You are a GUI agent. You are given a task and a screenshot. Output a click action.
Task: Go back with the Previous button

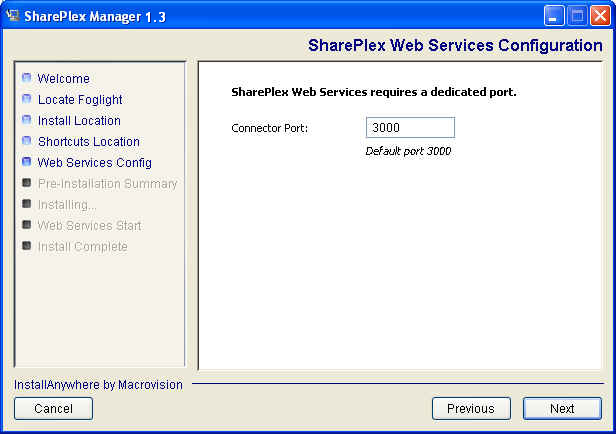point(471,408)
